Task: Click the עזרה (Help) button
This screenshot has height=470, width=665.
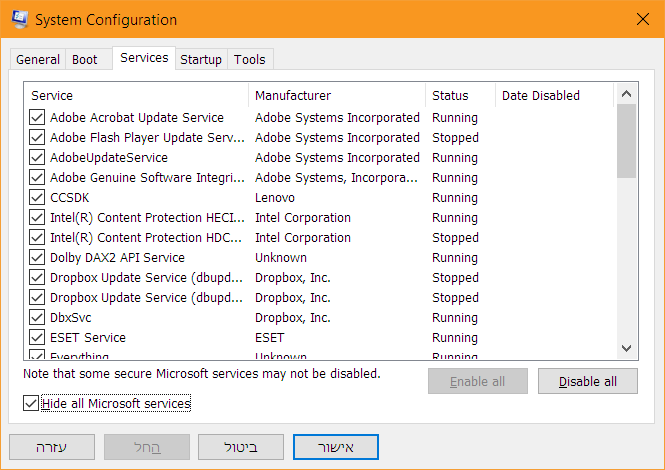Action: click(x=52, y=447)
